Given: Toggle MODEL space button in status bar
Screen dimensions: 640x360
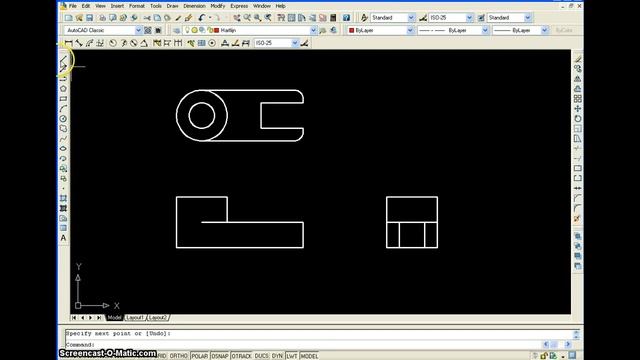Looking at the screenshot, I should click(x=309, y=356).
